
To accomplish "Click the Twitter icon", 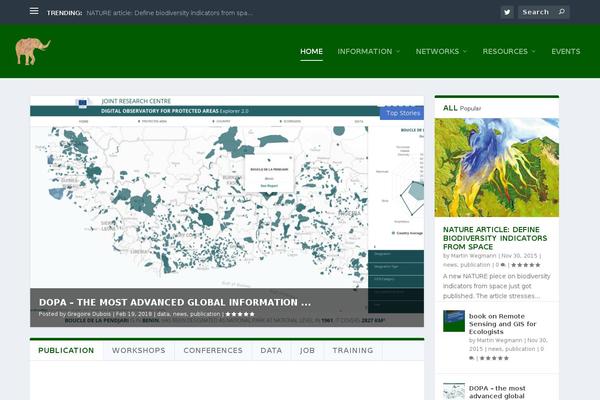I will click(507, 12).
